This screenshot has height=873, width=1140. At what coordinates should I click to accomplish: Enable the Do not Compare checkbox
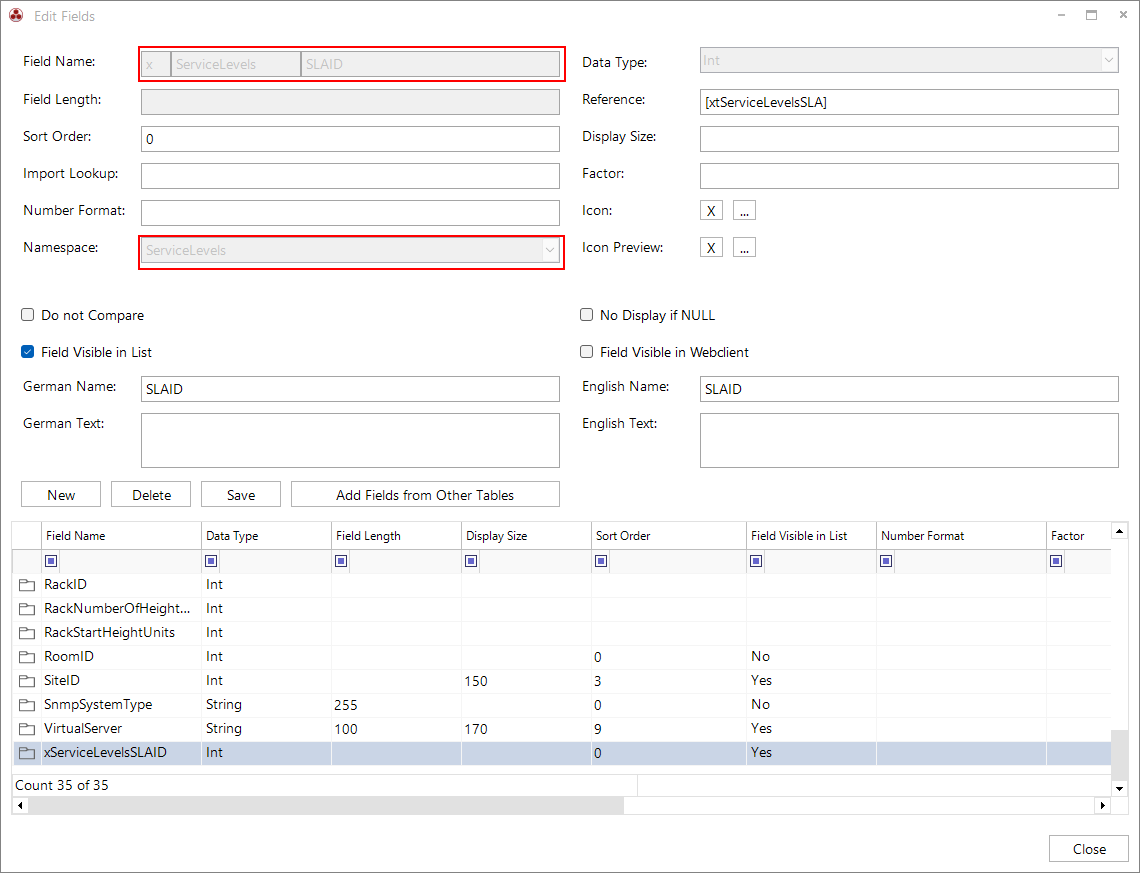[x=28, y=315]
